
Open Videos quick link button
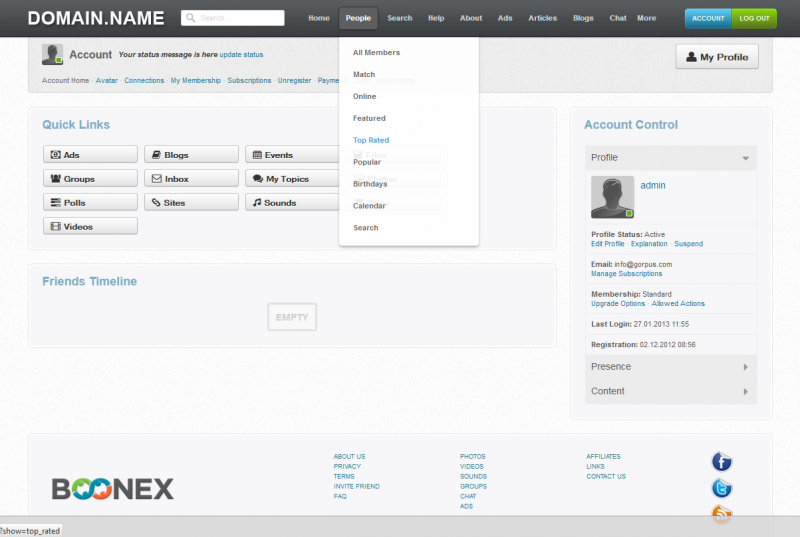click(90, 227)
